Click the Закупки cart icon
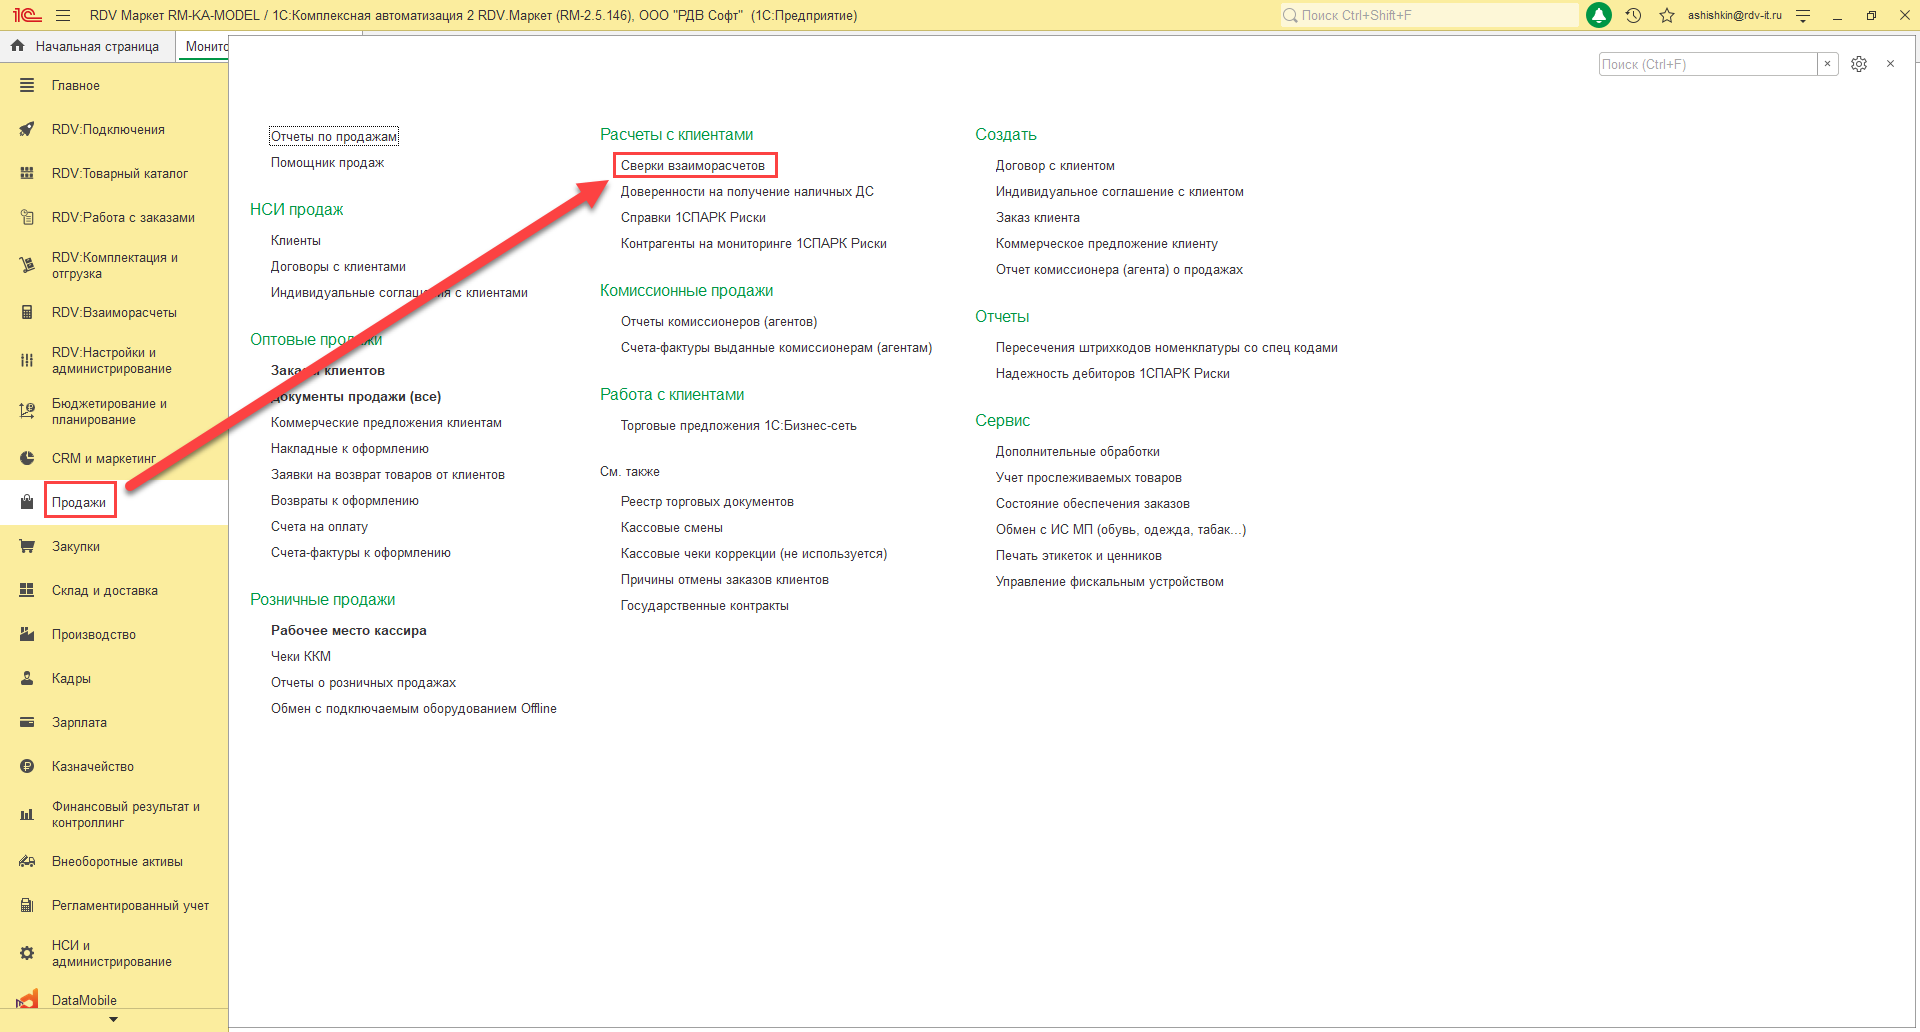 pos(27,547)
